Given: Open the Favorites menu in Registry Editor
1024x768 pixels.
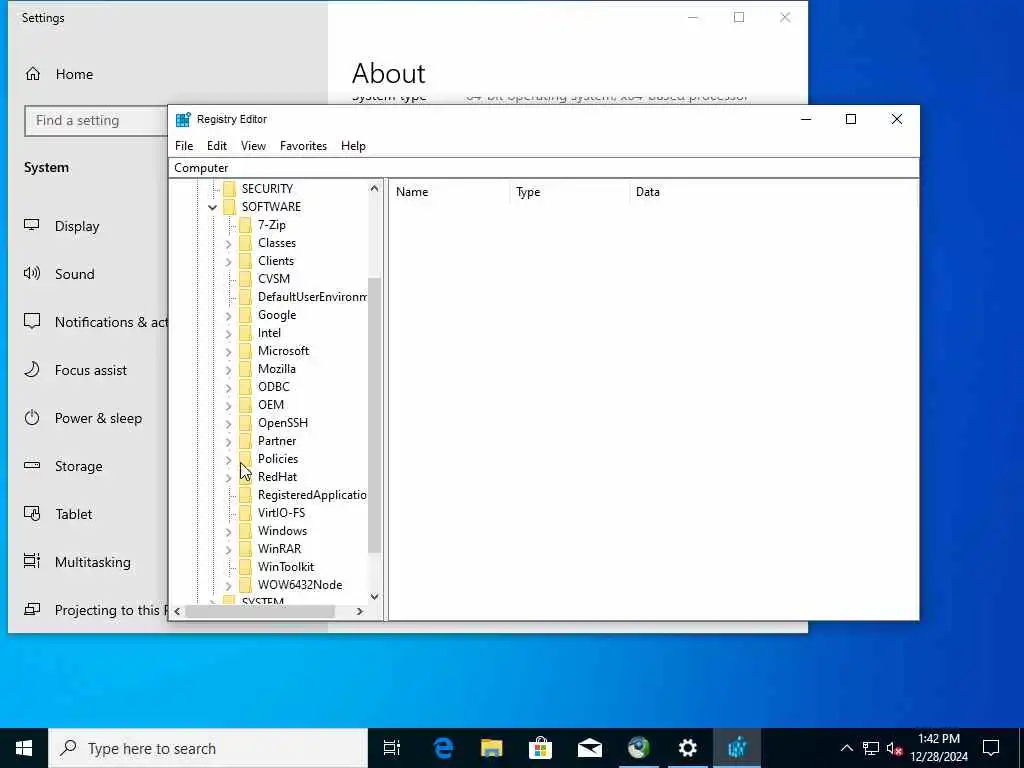Looking at the screenshot, I should pos(303,146).
